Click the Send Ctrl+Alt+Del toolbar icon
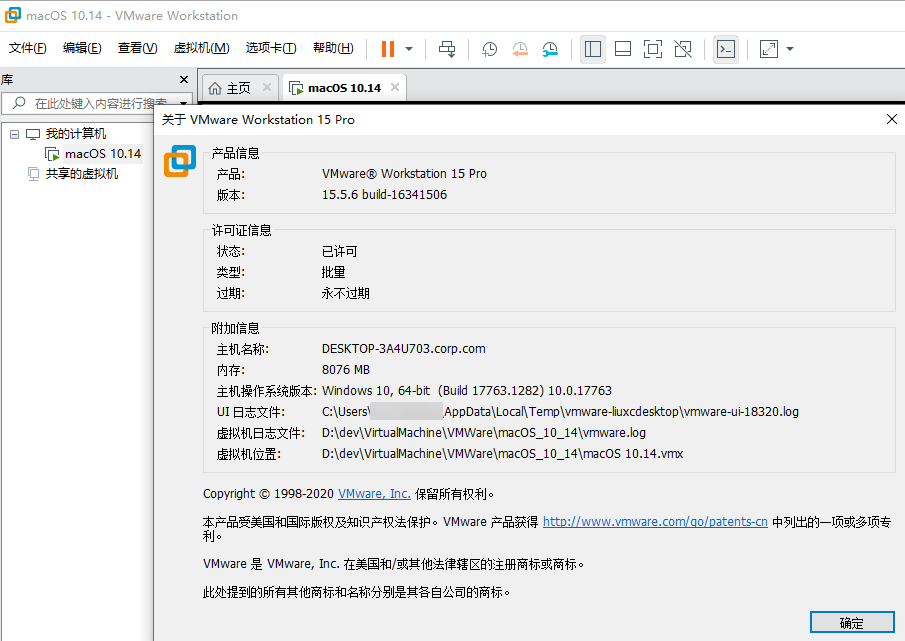This screenshot has height=641, width=905. (447, 49)
